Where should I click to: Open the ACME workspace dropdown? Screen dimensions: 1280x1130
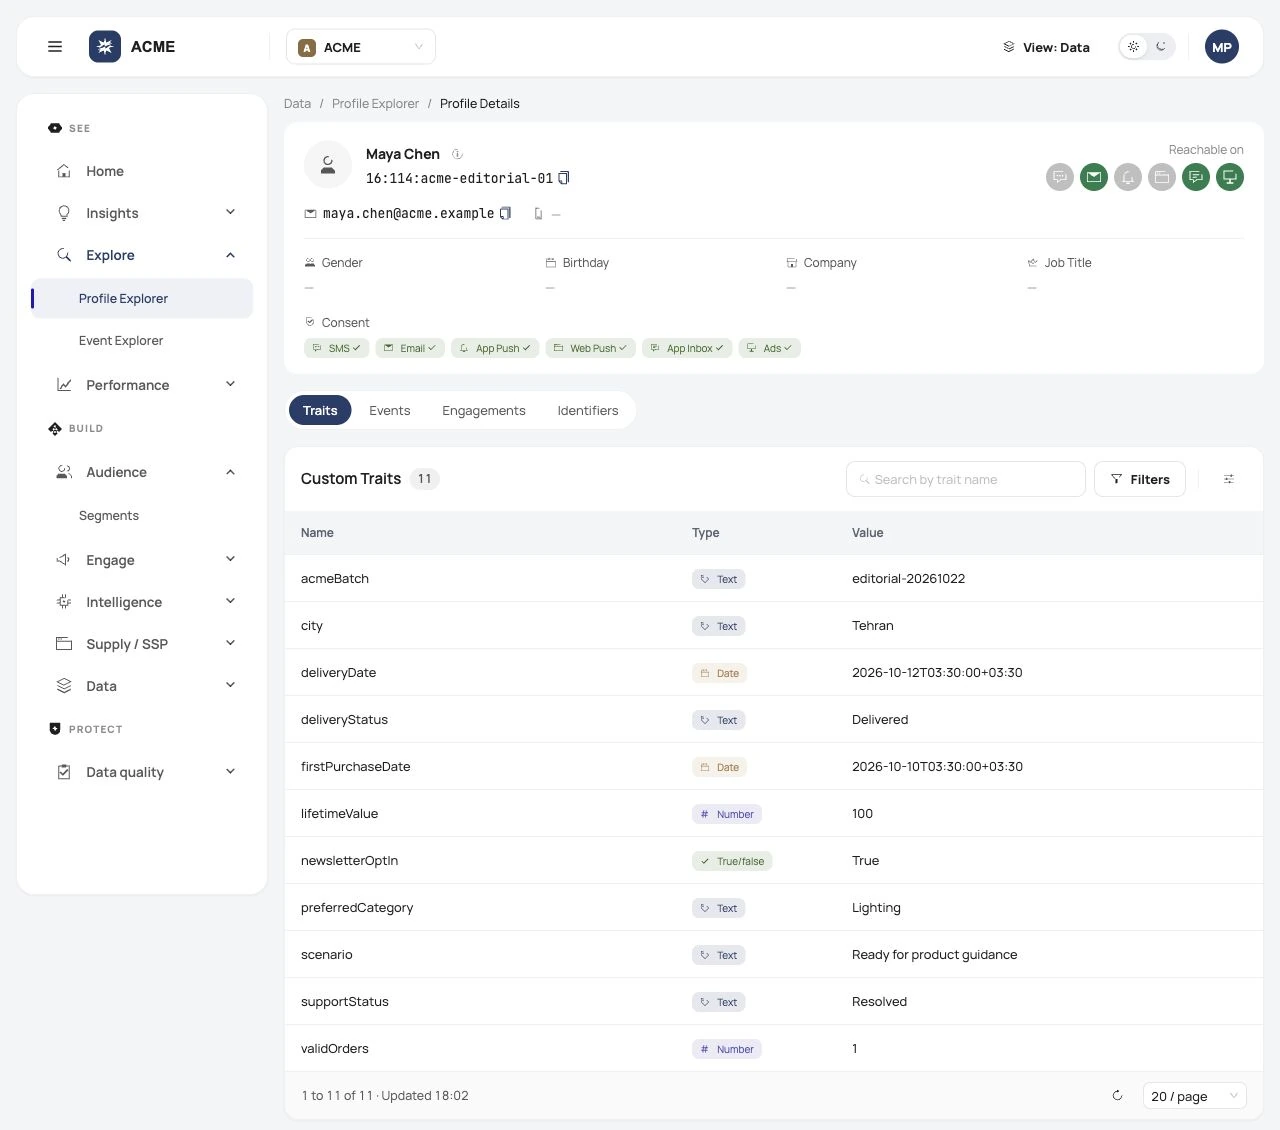361,47
